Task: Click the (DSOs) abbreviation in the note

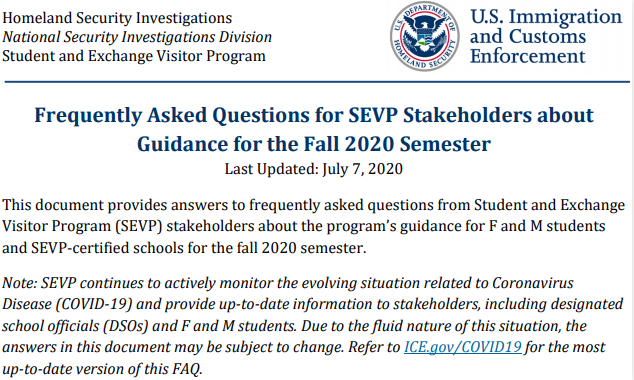Action: (126, 326)
